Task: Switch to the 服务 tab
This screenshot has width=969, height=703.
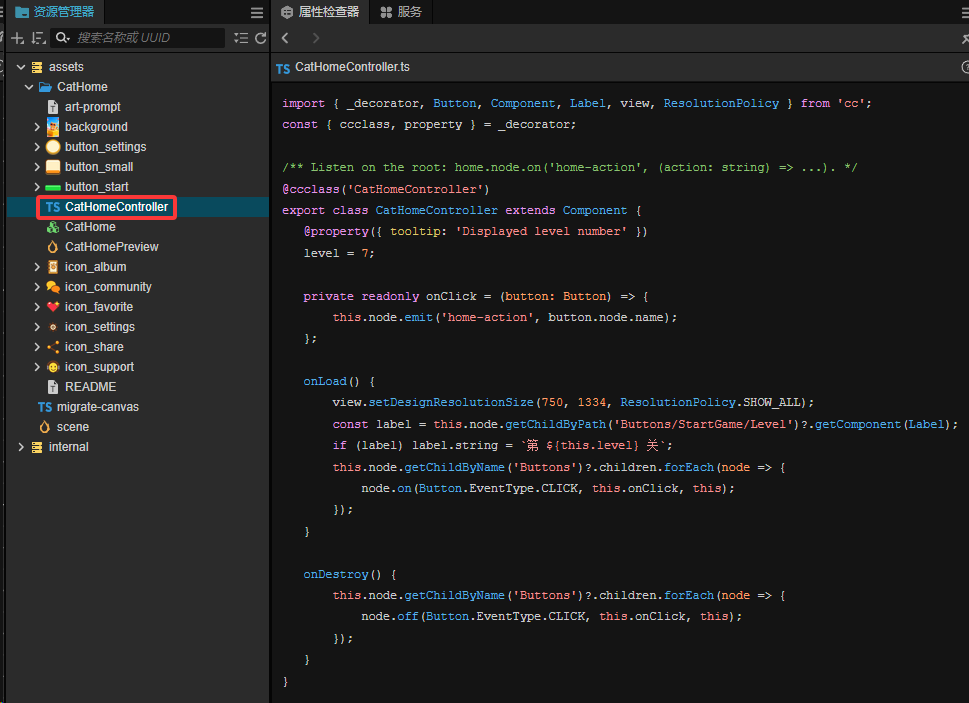Action: 401,12
